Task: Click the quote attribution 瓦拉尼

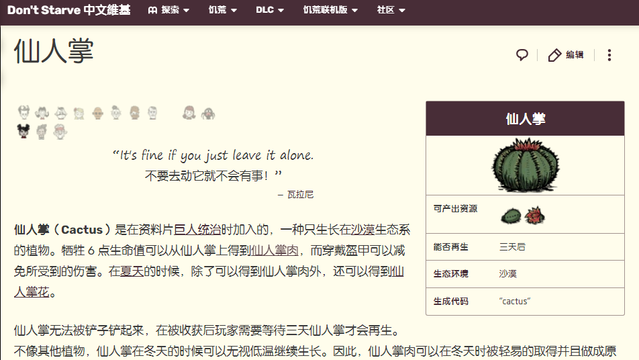Action: [x=300, y=194]
